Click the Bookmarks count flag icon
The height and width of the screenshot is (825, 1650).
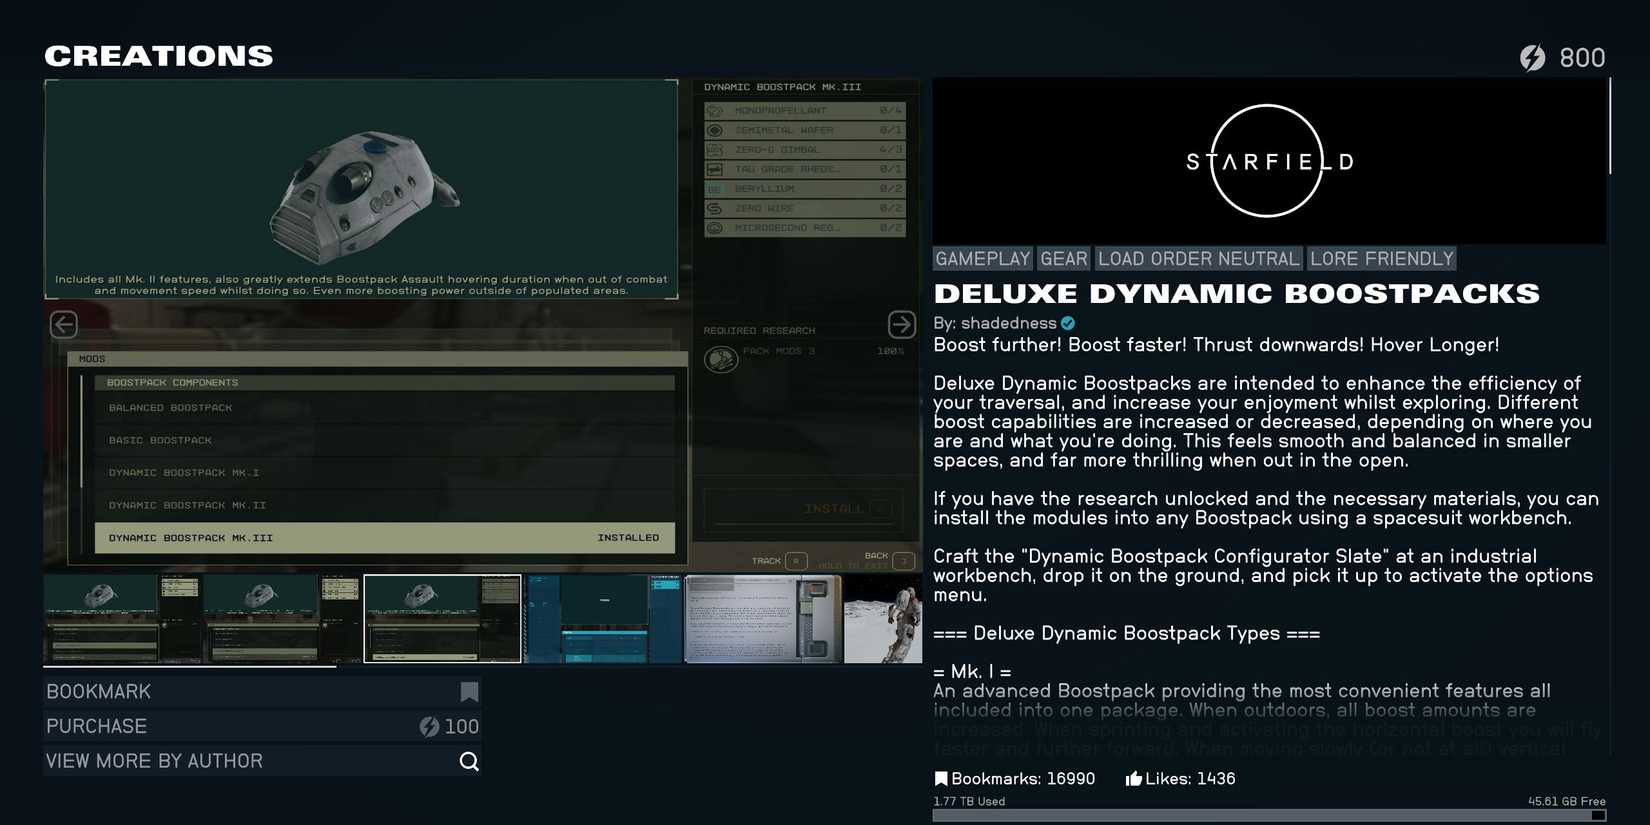coord(940,779)
